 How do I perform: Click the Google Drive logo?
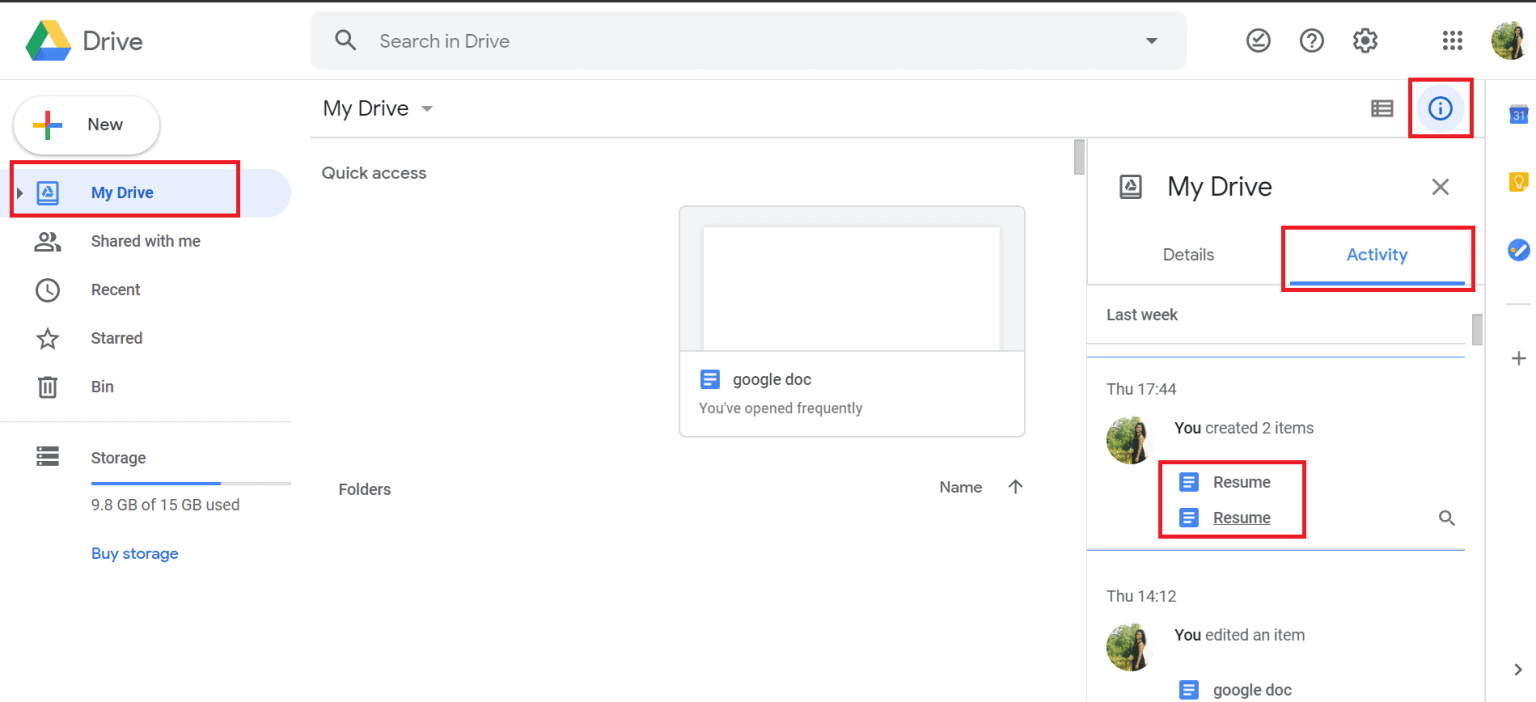click(x=47, y=41)
